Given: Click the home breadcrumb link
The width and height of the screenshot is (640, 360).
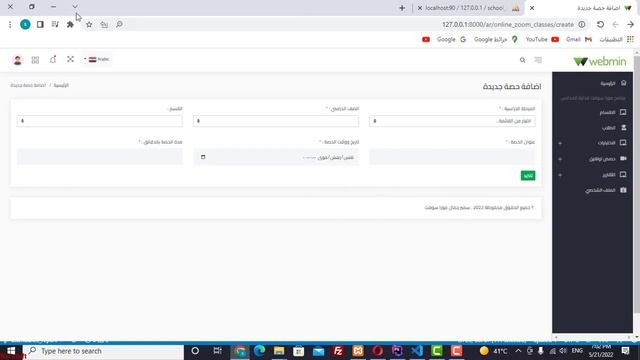Looking at the screenshot, I should tap(61, 85).
